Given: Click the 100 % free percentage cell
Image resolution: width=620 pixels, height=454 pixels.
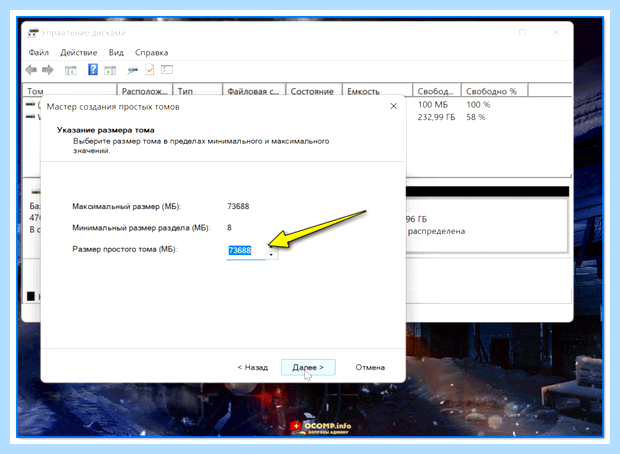Looking at the screenshot, I should point(478,105).
